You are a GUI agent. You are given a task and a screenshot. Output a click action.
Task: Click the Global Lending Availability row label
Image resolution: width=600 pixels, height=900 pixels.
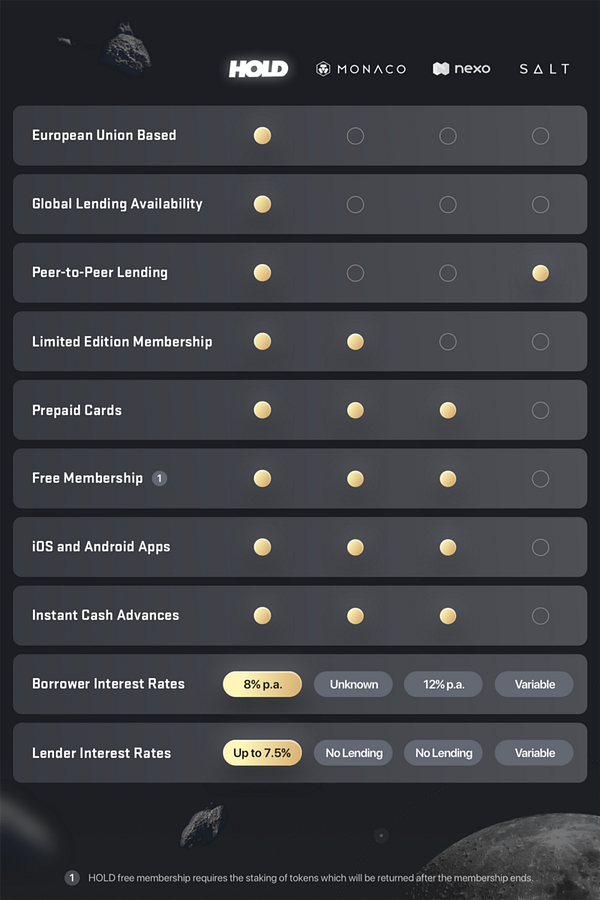click(x=117, y=204)
